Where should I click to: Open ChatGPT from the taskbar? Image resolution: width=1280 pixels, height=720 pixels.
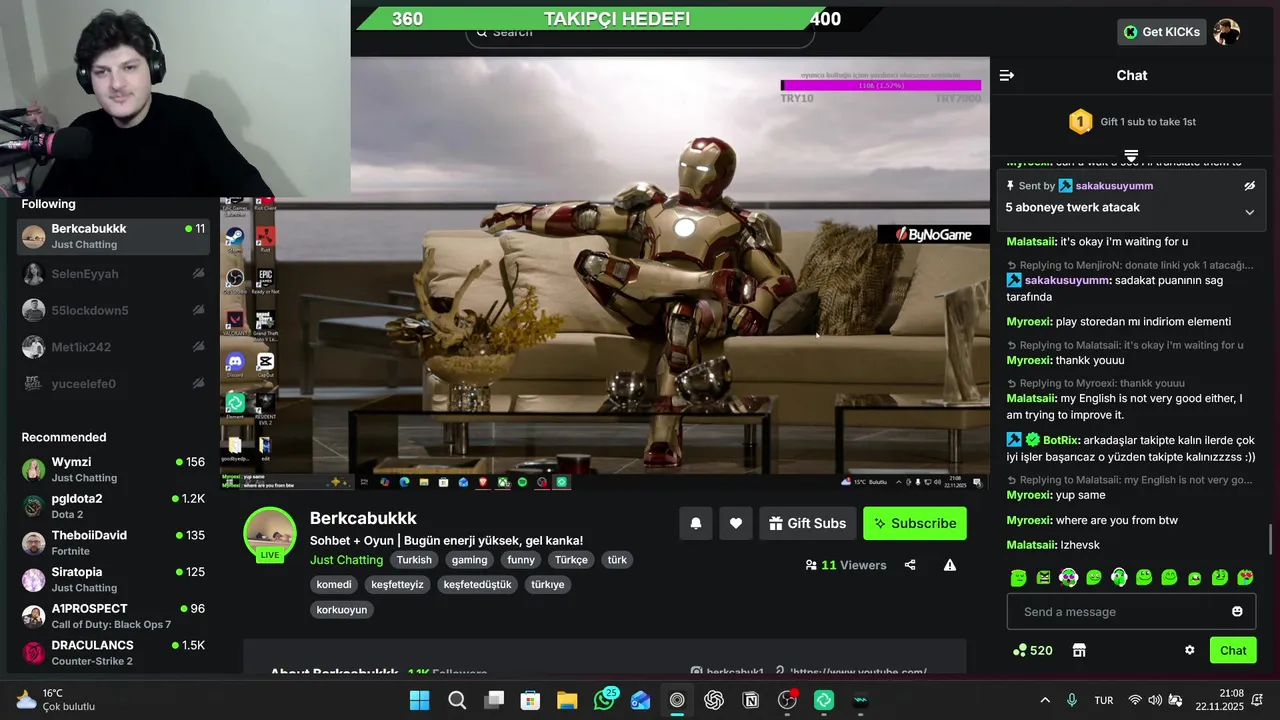pos(714,700)
